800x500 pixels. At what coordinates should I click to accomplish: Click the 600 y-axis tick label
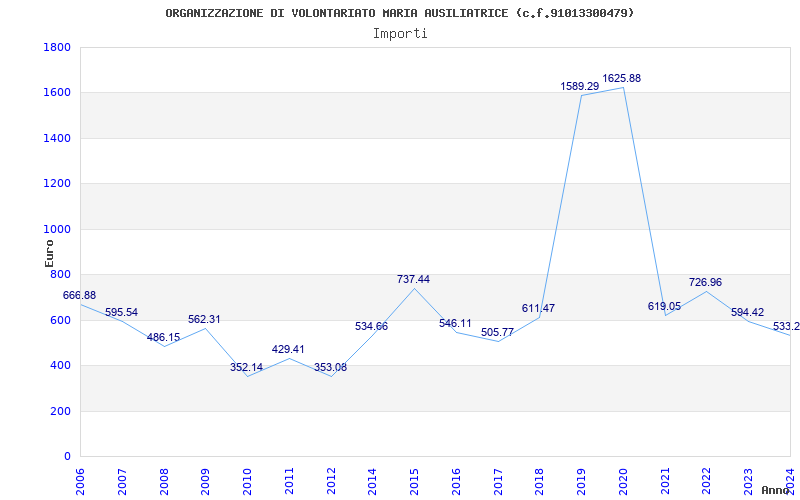click(60, 320)
